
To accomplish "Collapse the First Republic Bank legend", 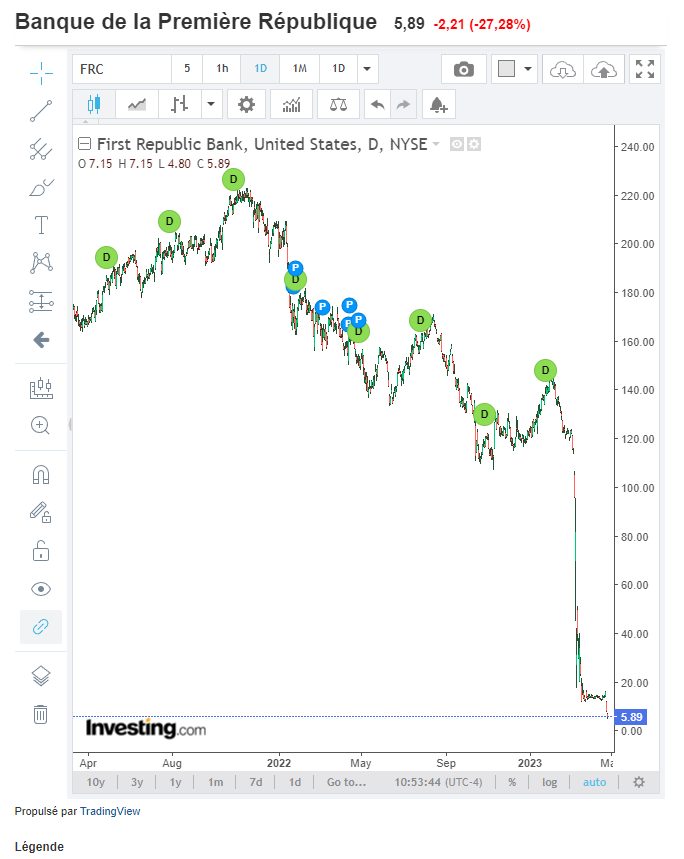I will [84, 144].
